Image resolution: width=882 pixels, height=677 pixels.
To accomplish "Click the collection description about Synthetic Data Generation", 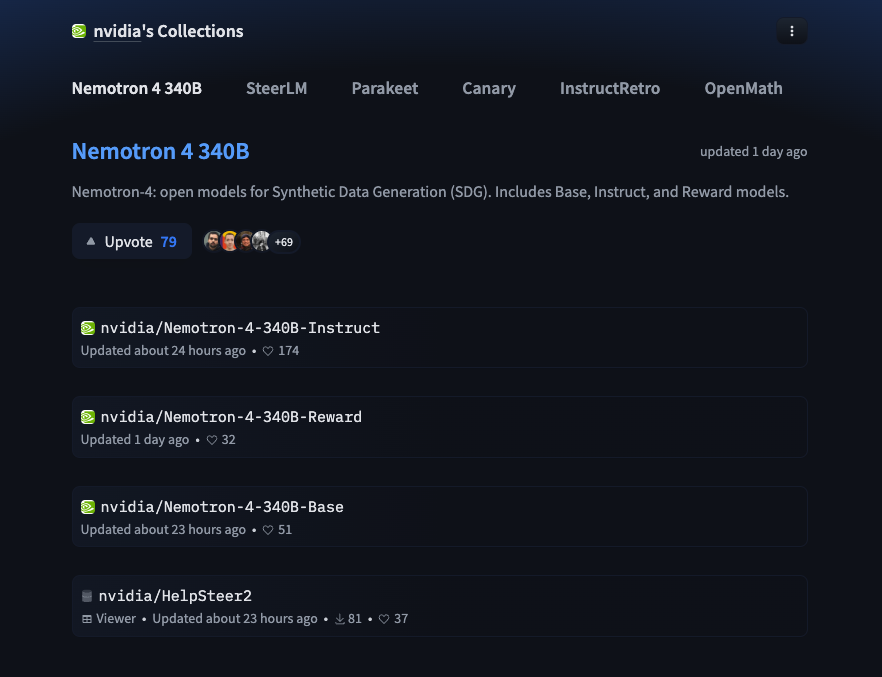I will 430,192.
